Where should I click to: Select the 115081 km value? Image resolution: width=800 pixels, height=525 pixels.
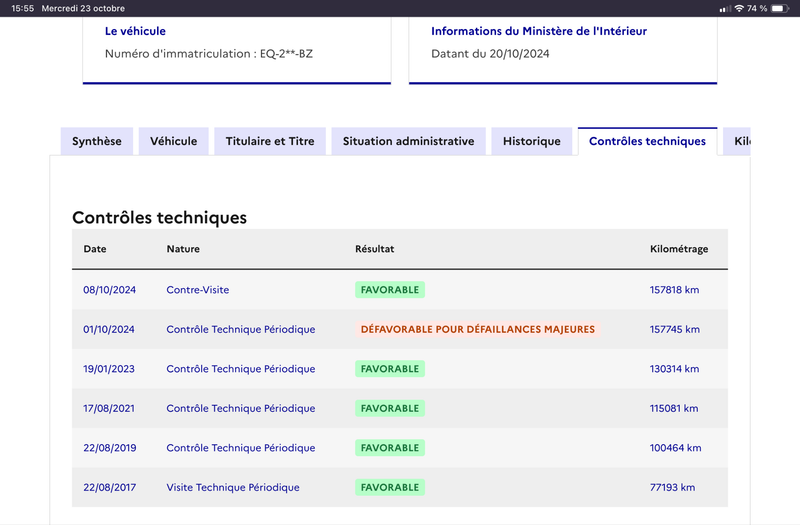(x=674, y=408)
